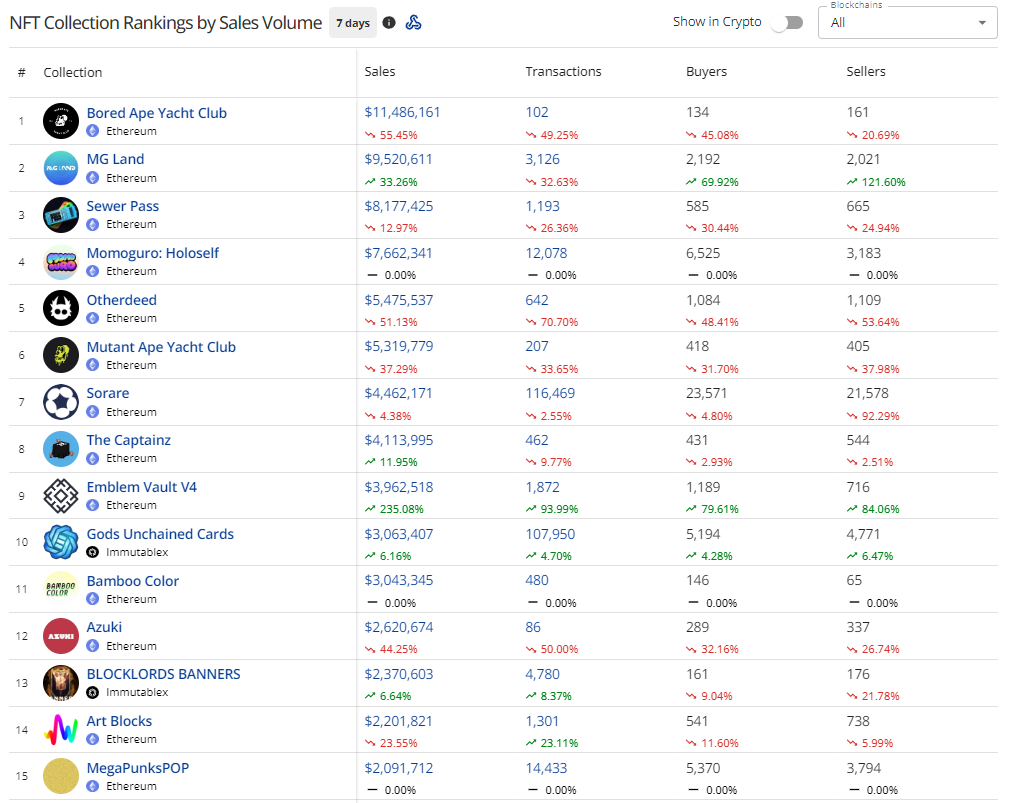
Task: Click the Gods Unchained Cards logo
Action: pyautogui.click(x=61, y=542)
